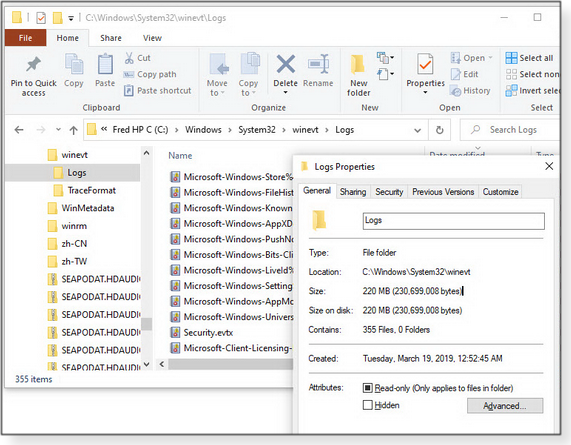Click winevt in the breadcrumb path
Screen dimensions: 571x445
305,130
